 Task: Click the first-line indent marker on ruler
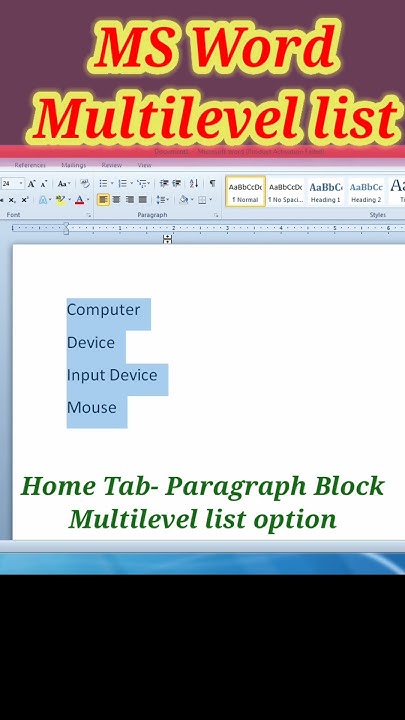[x=66, y=225]
